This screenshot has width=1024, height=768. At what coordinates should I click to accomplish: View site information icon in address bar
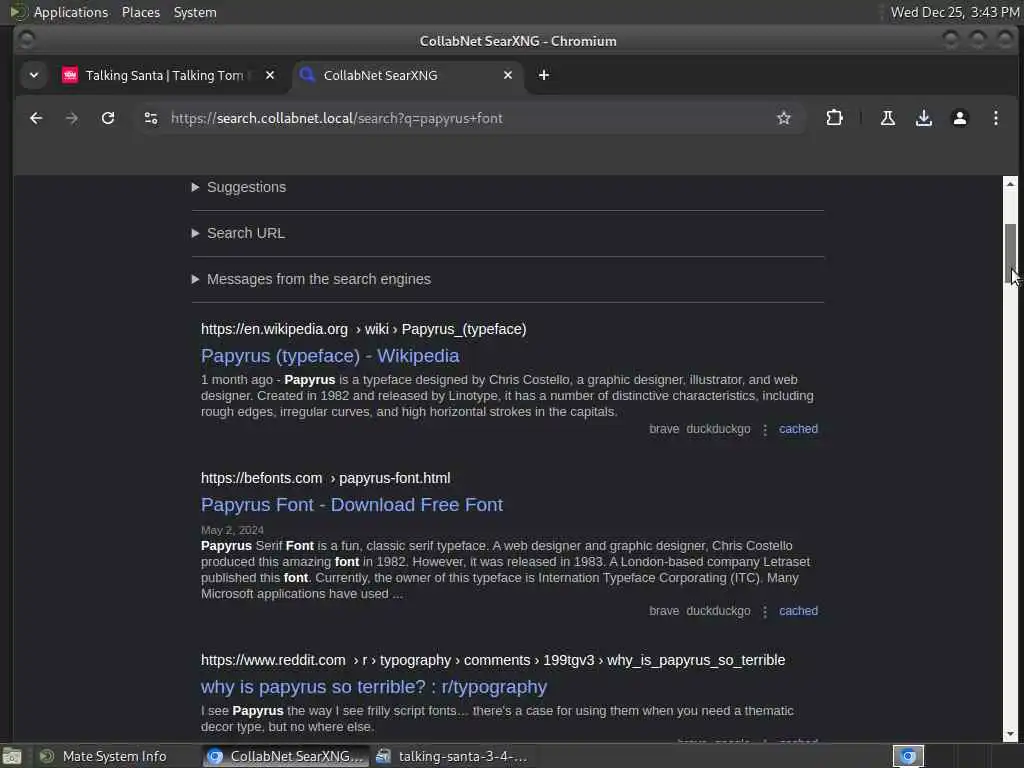pos(151,118)
